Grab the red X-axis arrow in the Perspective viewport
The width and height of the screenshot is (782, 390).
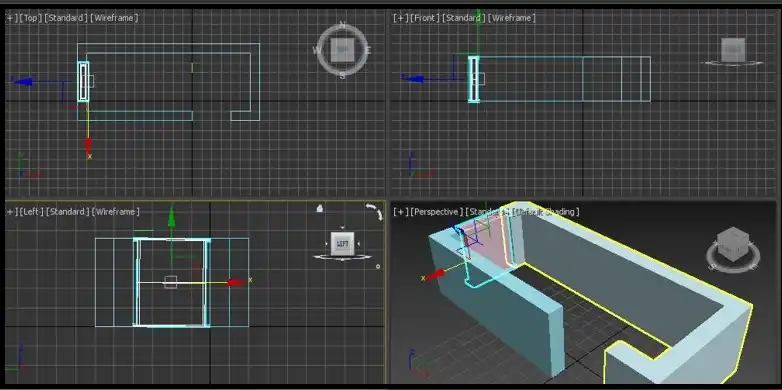coord(435,274)
